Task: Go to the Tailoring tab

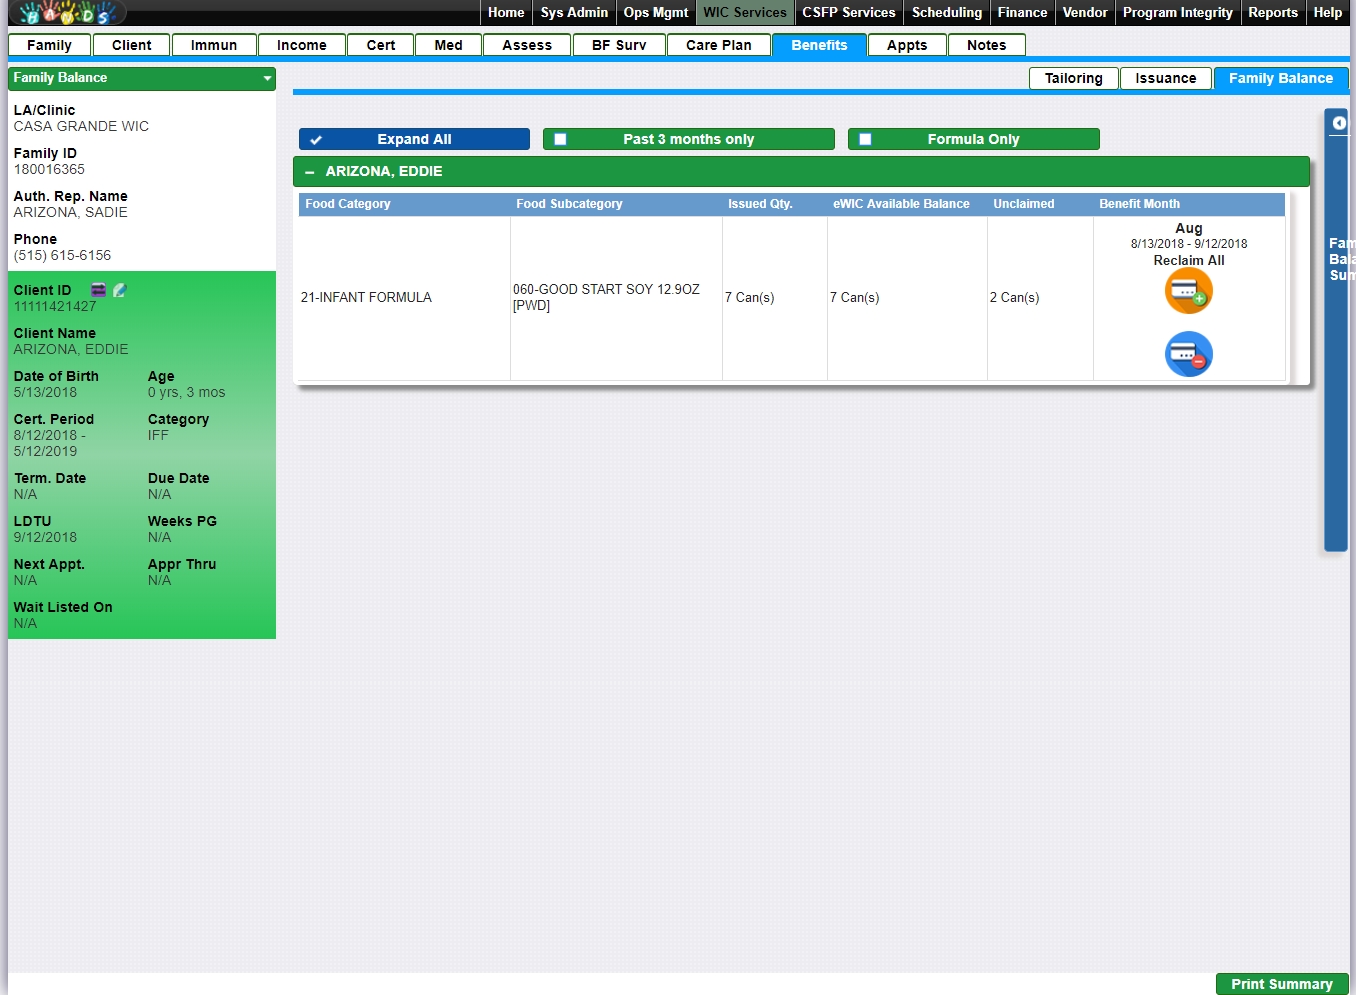Action: [1073, 78]
